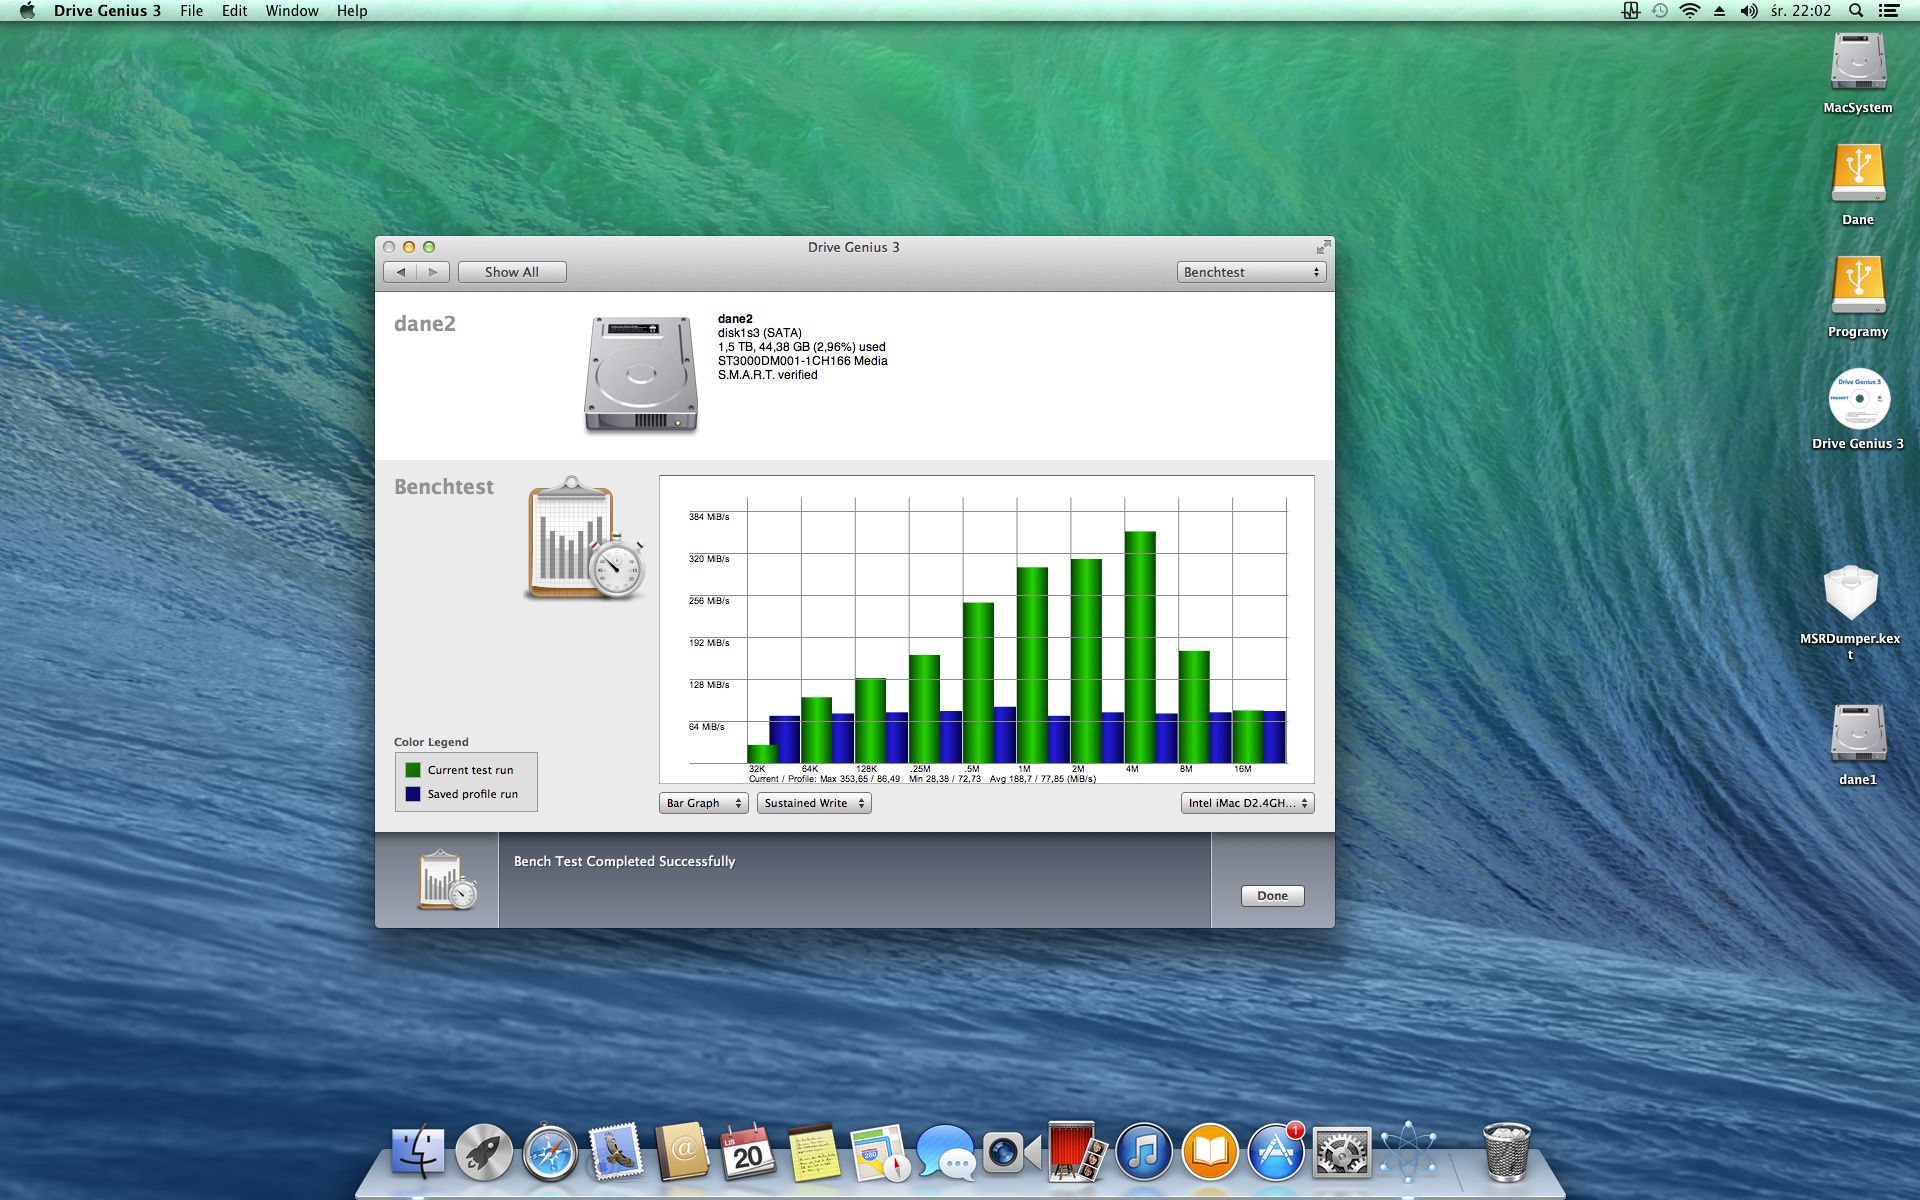Open the Edit menu
1920x1200 pixels.
point(234,11)
